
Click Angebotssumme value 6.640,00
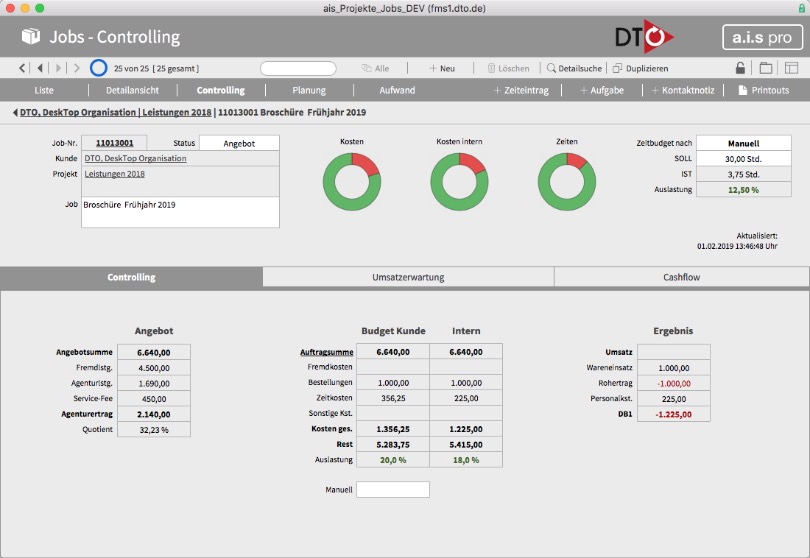click(x=154, y=352)
